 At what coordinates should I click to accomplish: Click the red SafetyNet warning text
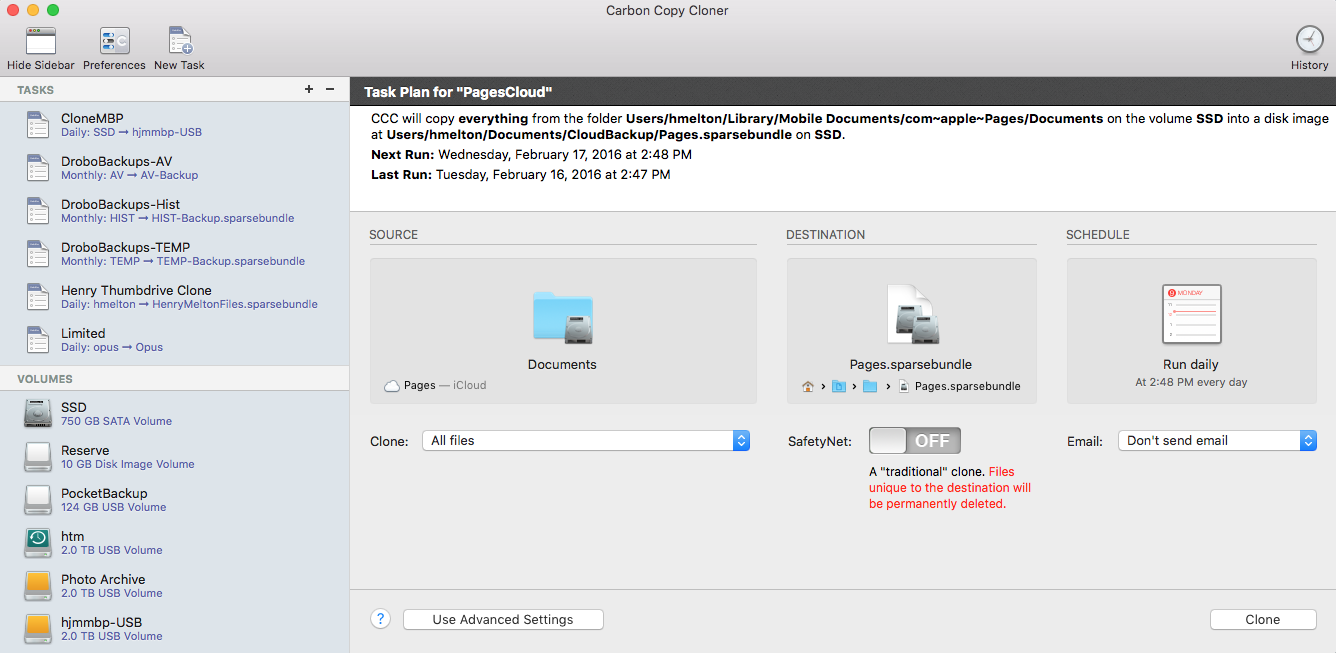click(x=950, y=488)
